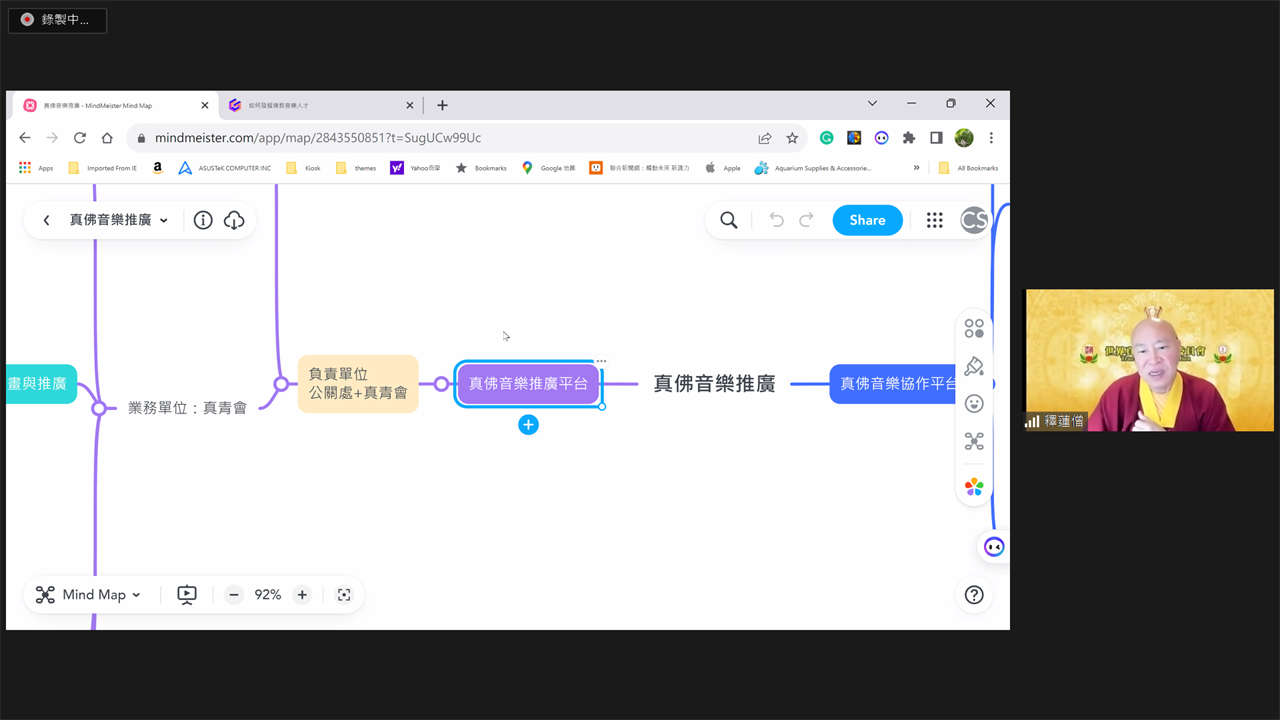Switch to the second browser tab

(x=320, y=105)
